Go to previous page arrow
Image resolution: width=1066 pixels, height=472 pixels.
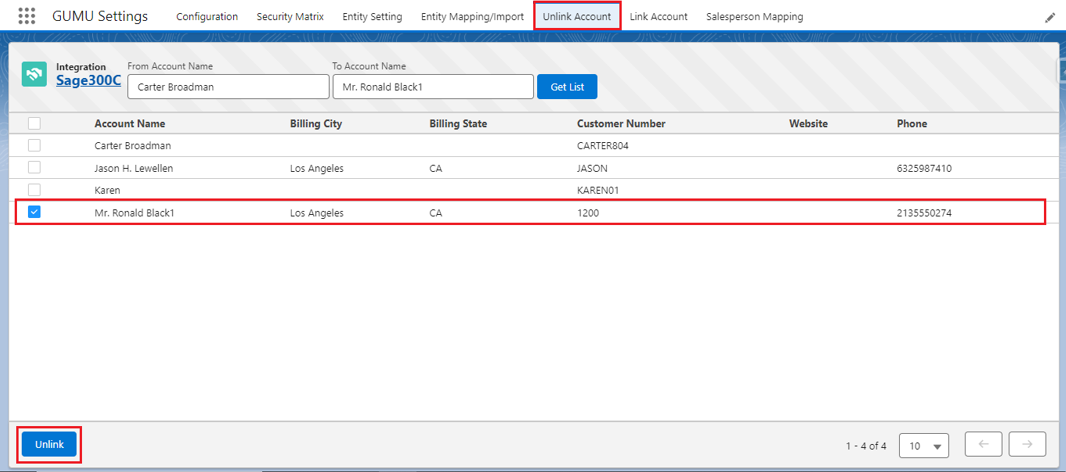click(983, 445)
